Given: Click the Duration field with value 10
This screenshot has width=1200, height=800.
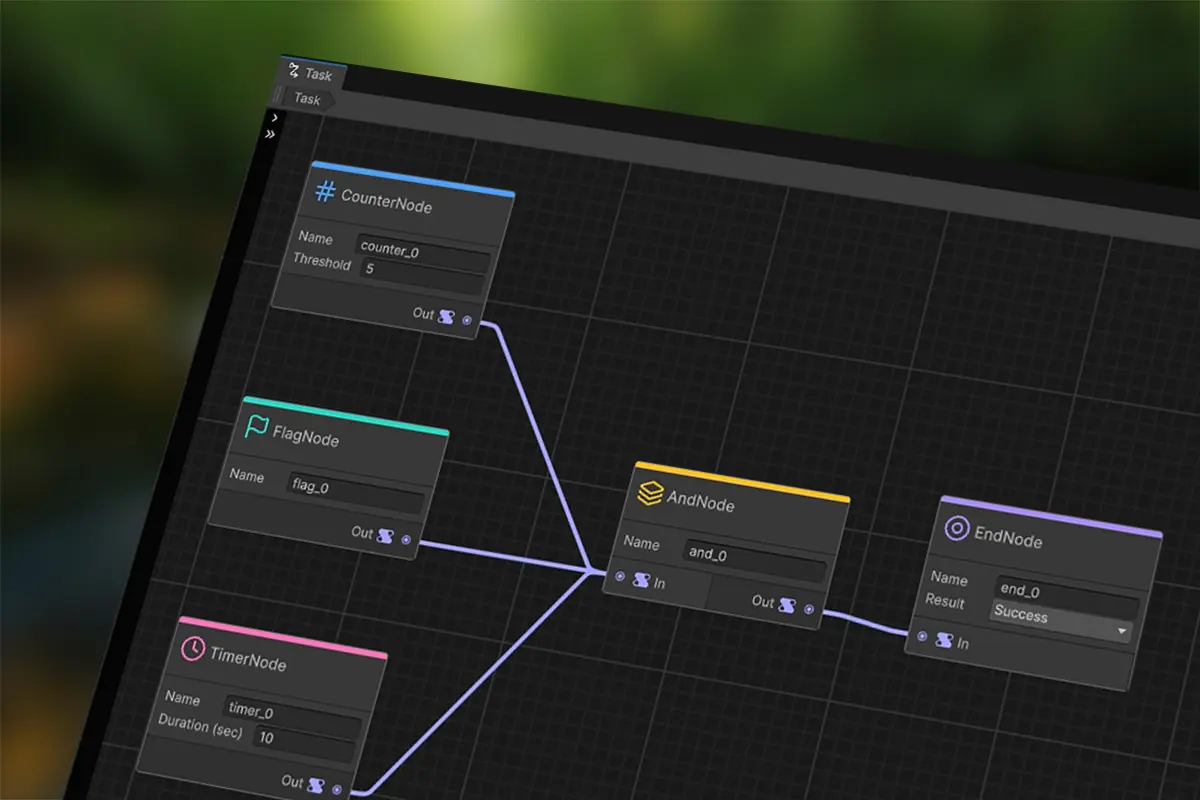Looking at the screenshot, I should [303, 744].
